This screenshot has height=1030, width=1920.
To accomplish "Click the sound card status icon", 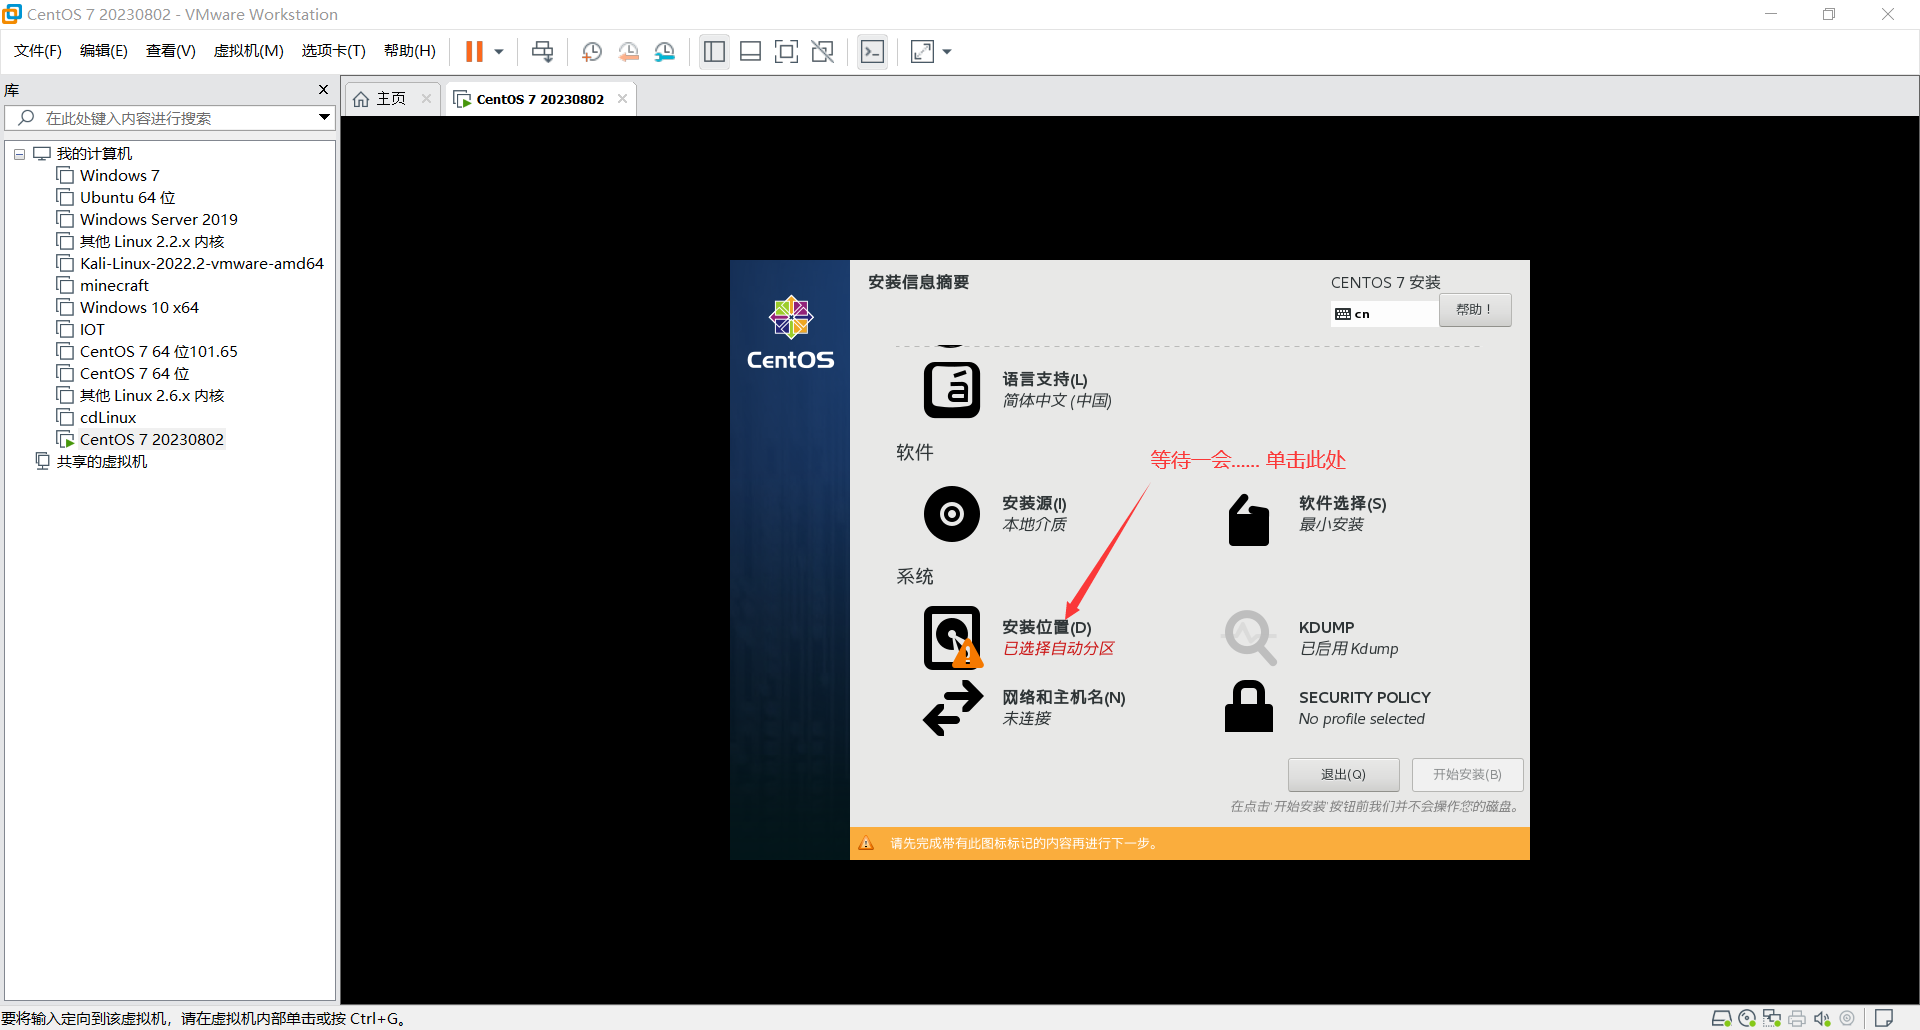I will 1822,1018.
